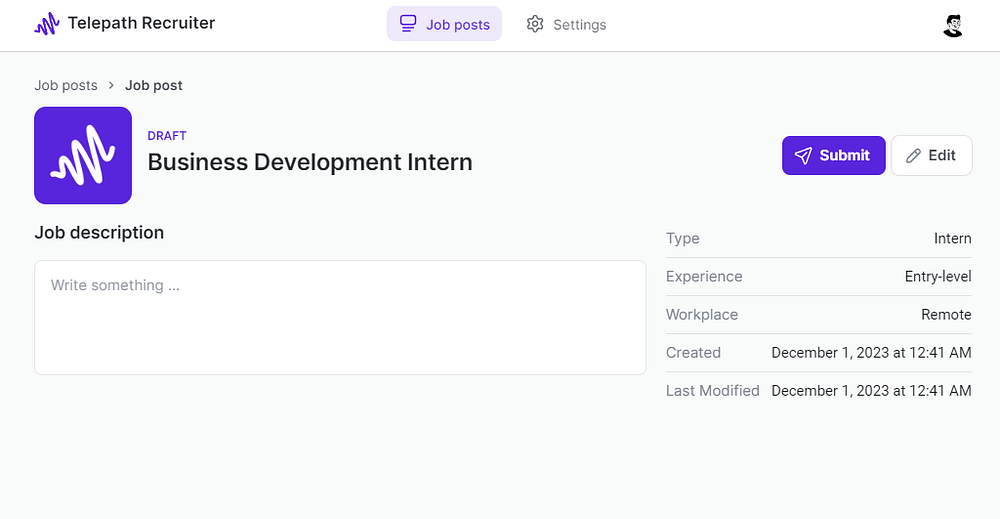
Task: Go back via Job posts breadcrumb link
Action: point(66,85)
